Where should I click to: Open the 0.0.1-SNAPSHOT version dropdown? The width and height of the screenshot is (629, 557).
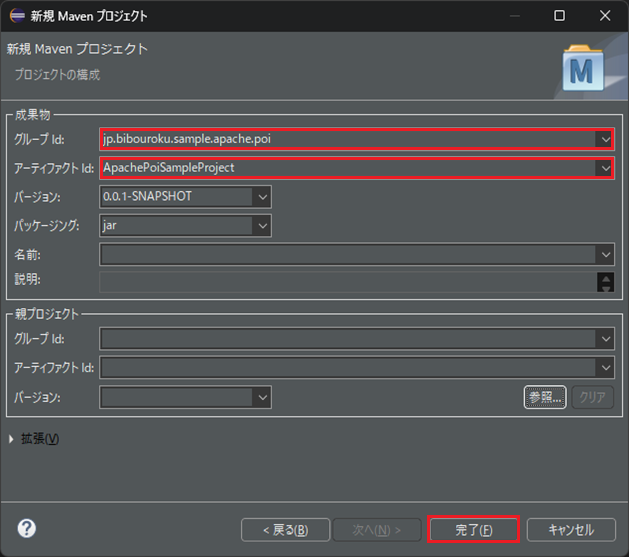262,197
